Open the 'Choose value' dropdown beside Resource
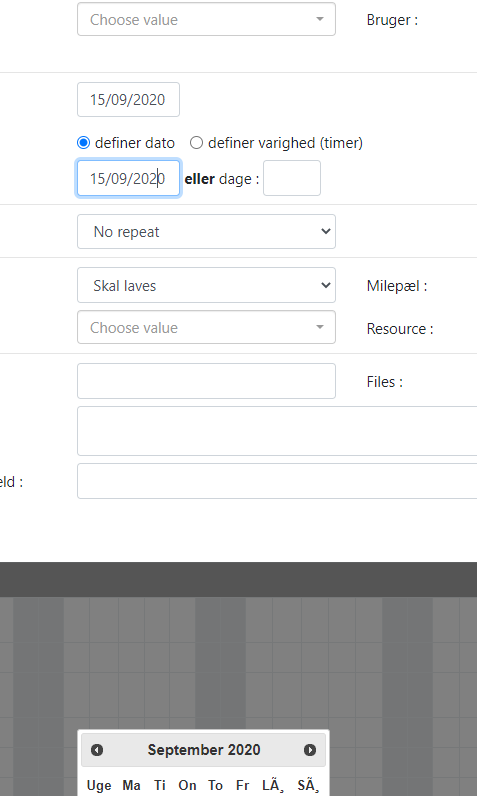The width and height of the screenshot is (477, 796). [207, 327]
